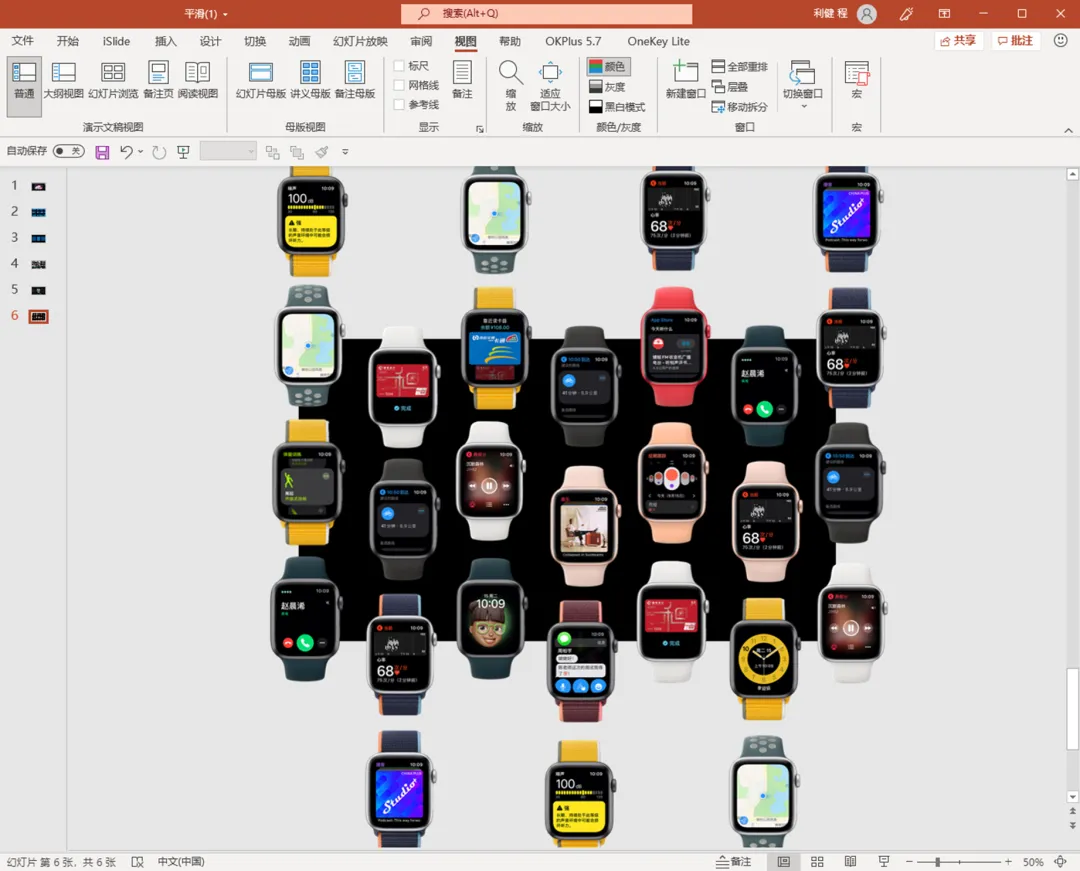Enable the Gridlines (网格线) checkbox

pos(399,85)
